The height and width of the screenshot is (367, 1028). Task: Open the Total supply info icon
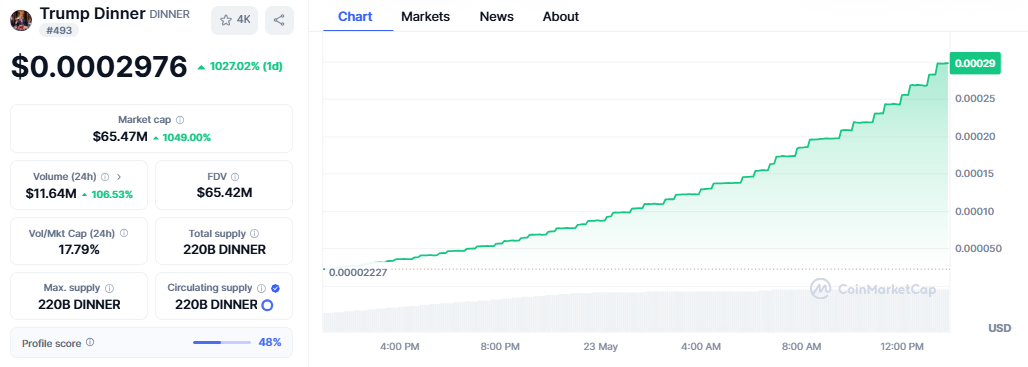click(255, 233)
